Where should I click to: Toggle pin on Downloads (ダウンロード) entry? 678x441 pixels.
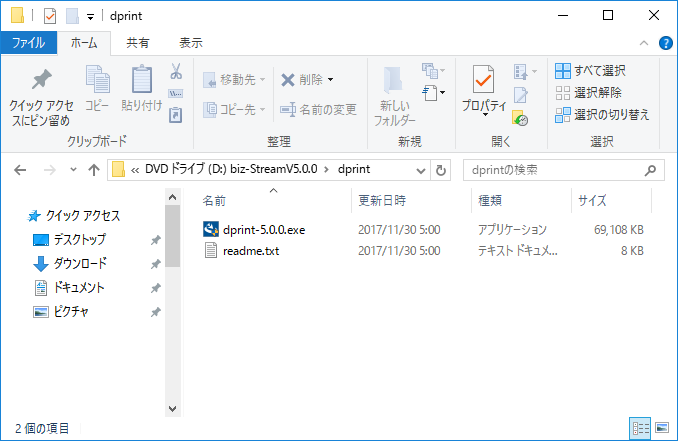(156, 264)
